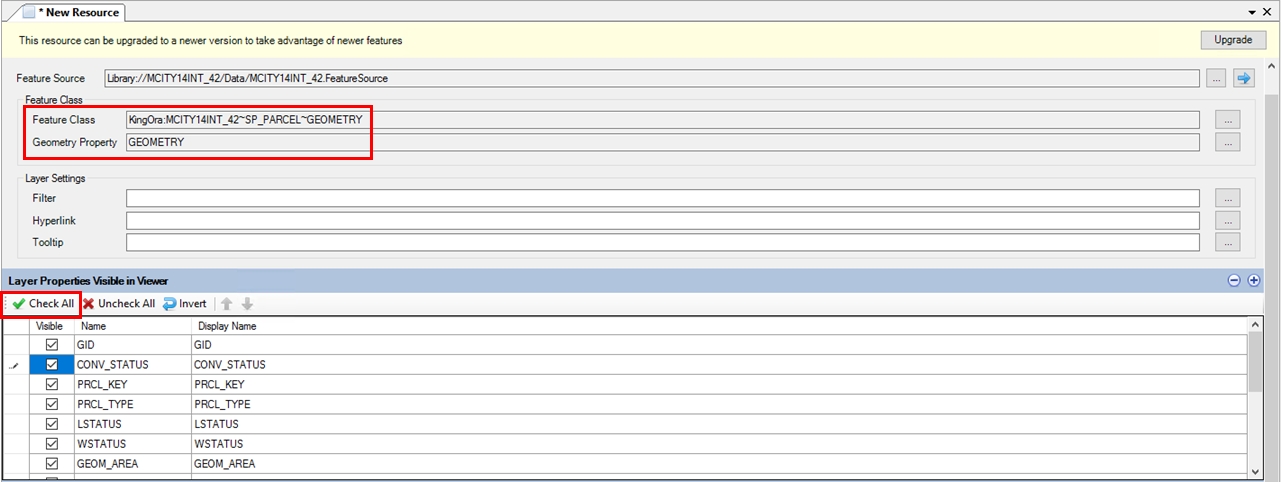Collapse Layer Properties section with minus icon
The height and width of the screenshot is (482, 1281).
point(1234,281)
